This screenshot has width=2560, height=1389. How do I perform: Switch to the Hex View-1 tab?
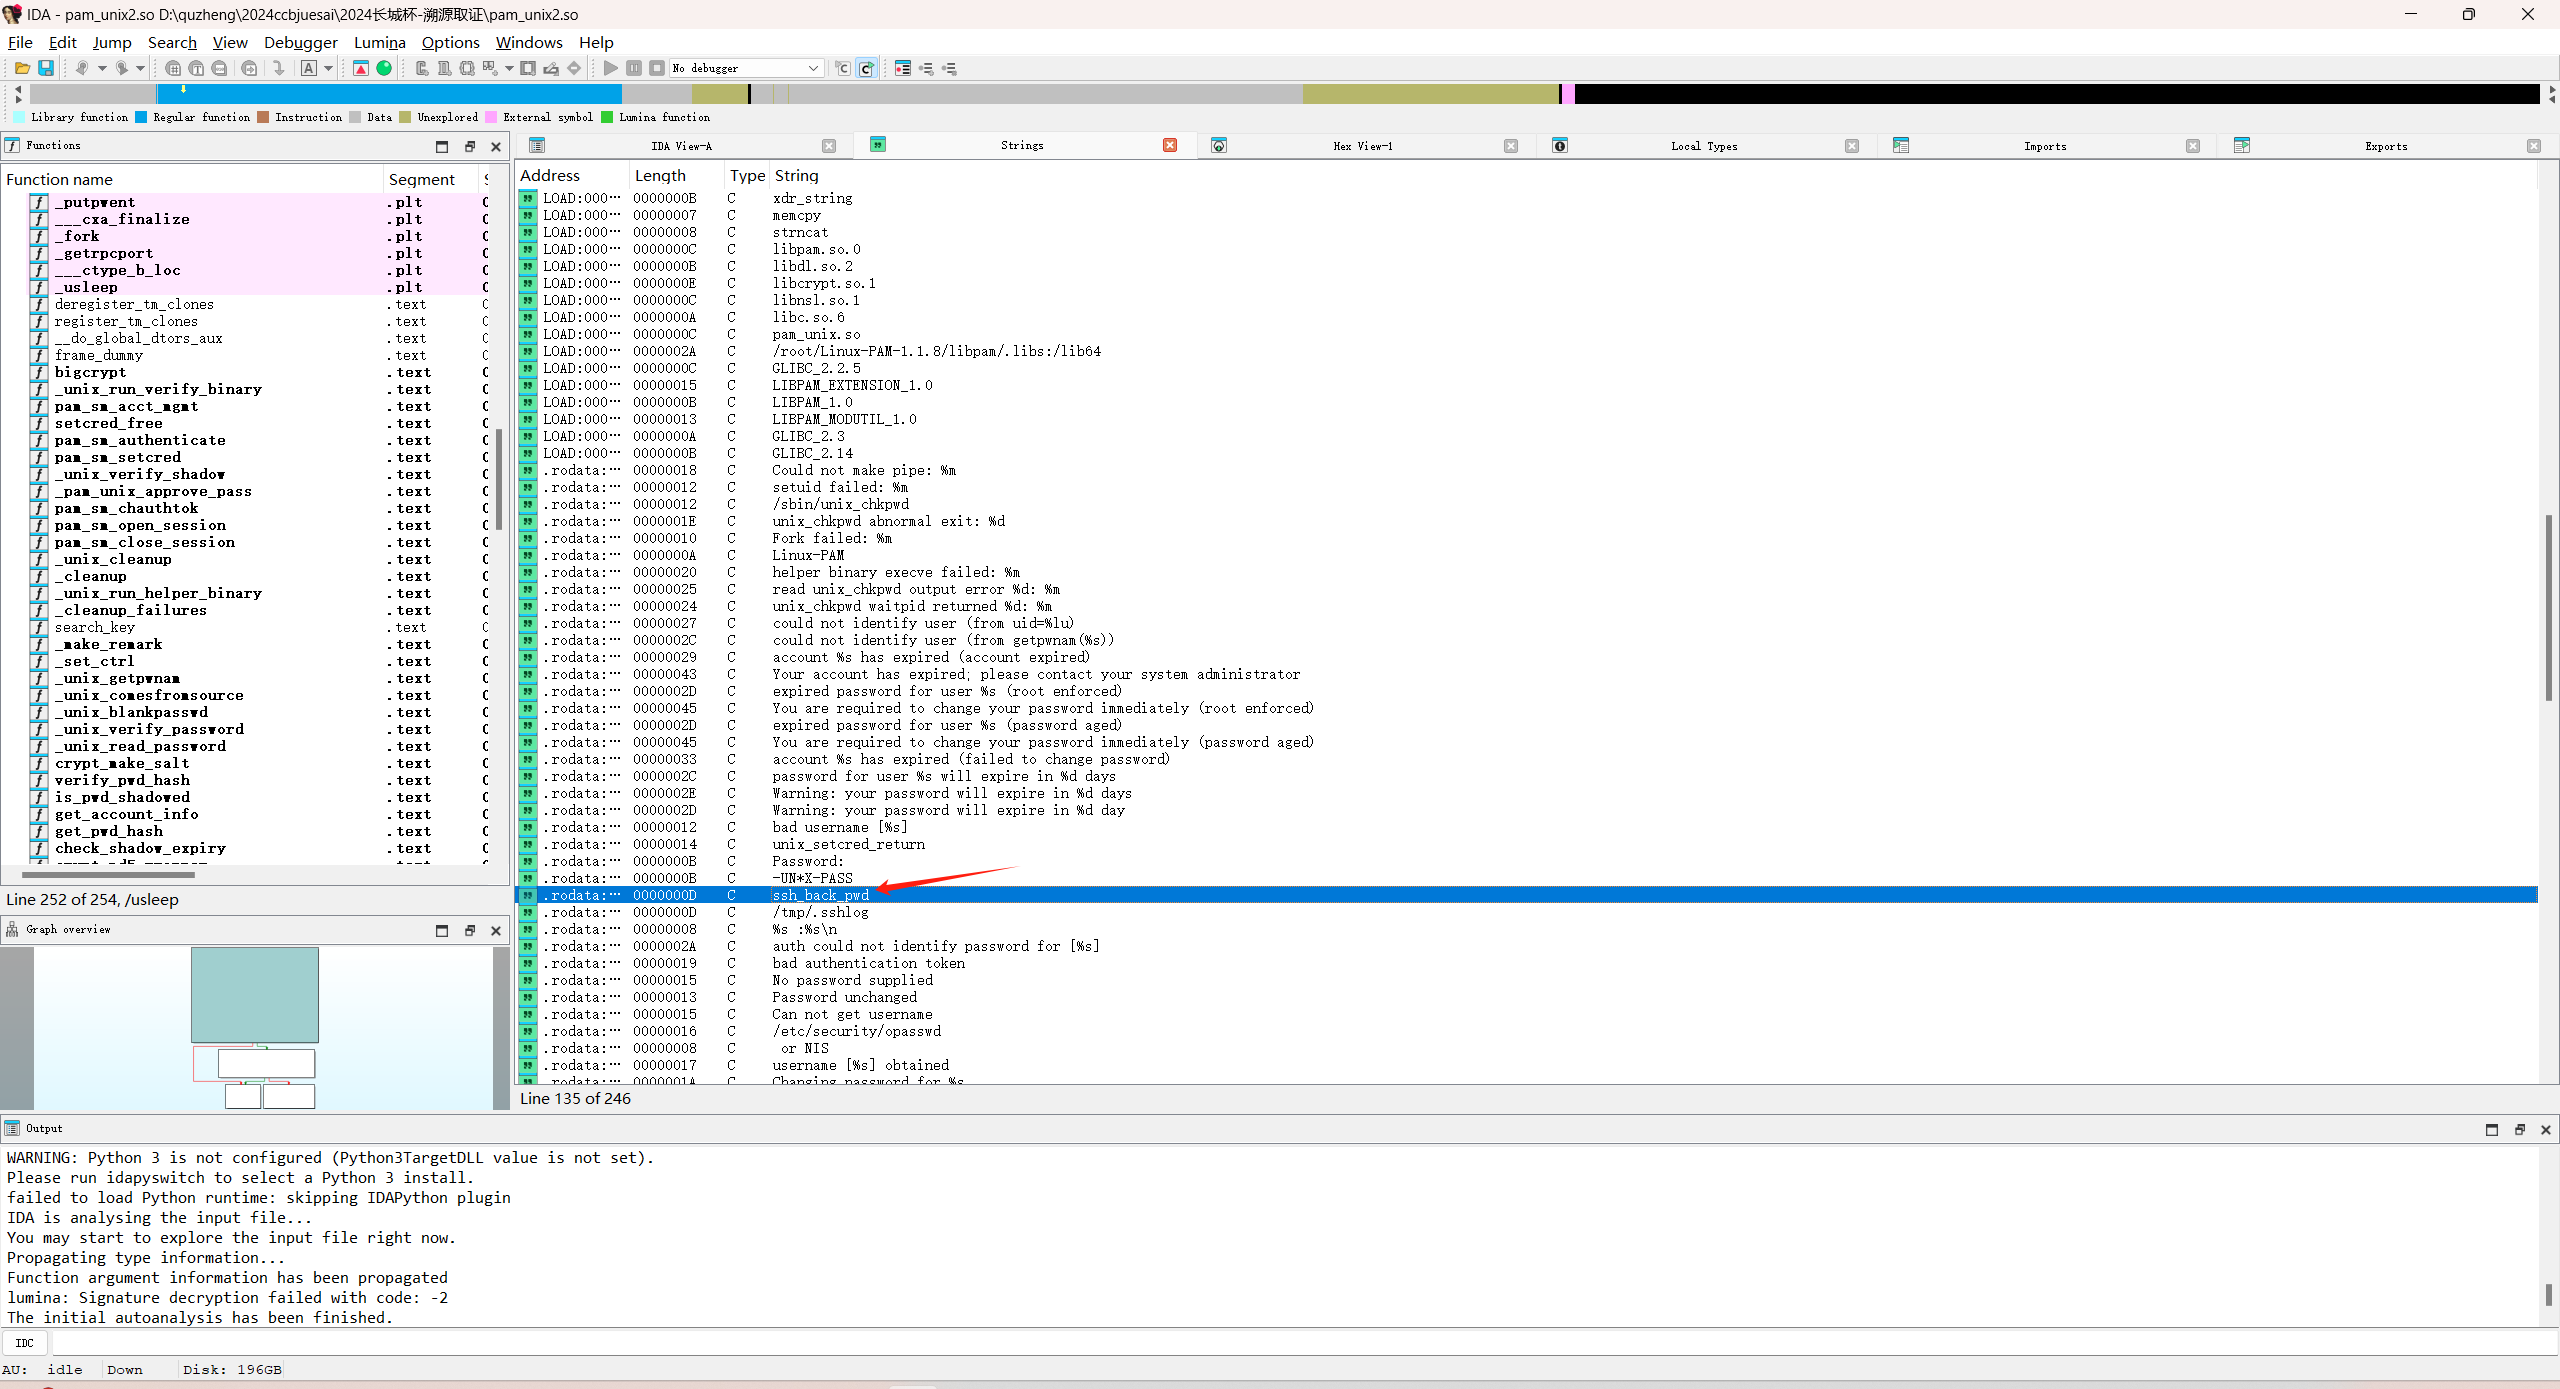1362,146
